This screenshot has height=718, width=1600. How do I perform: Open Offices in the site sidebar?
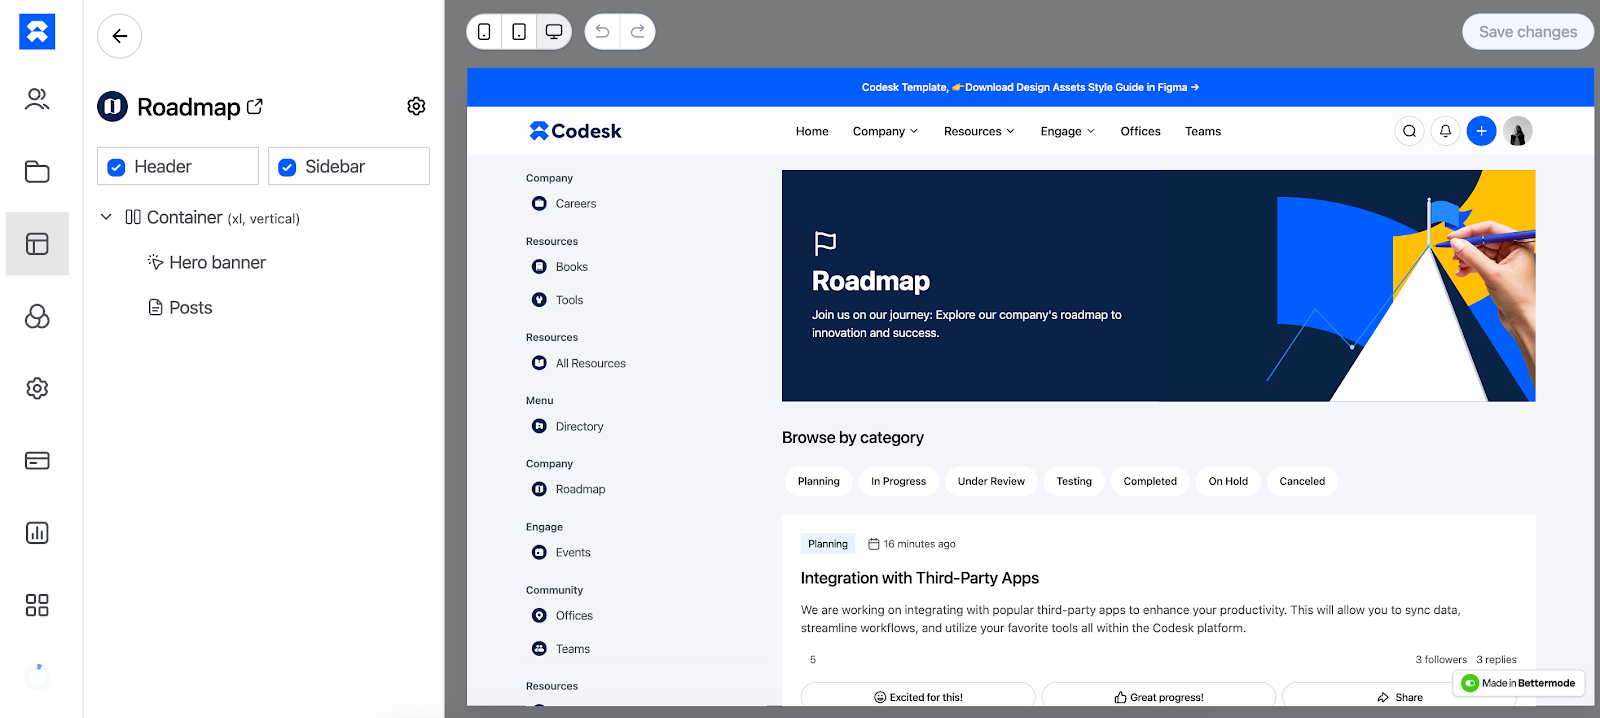click(563, 616)
